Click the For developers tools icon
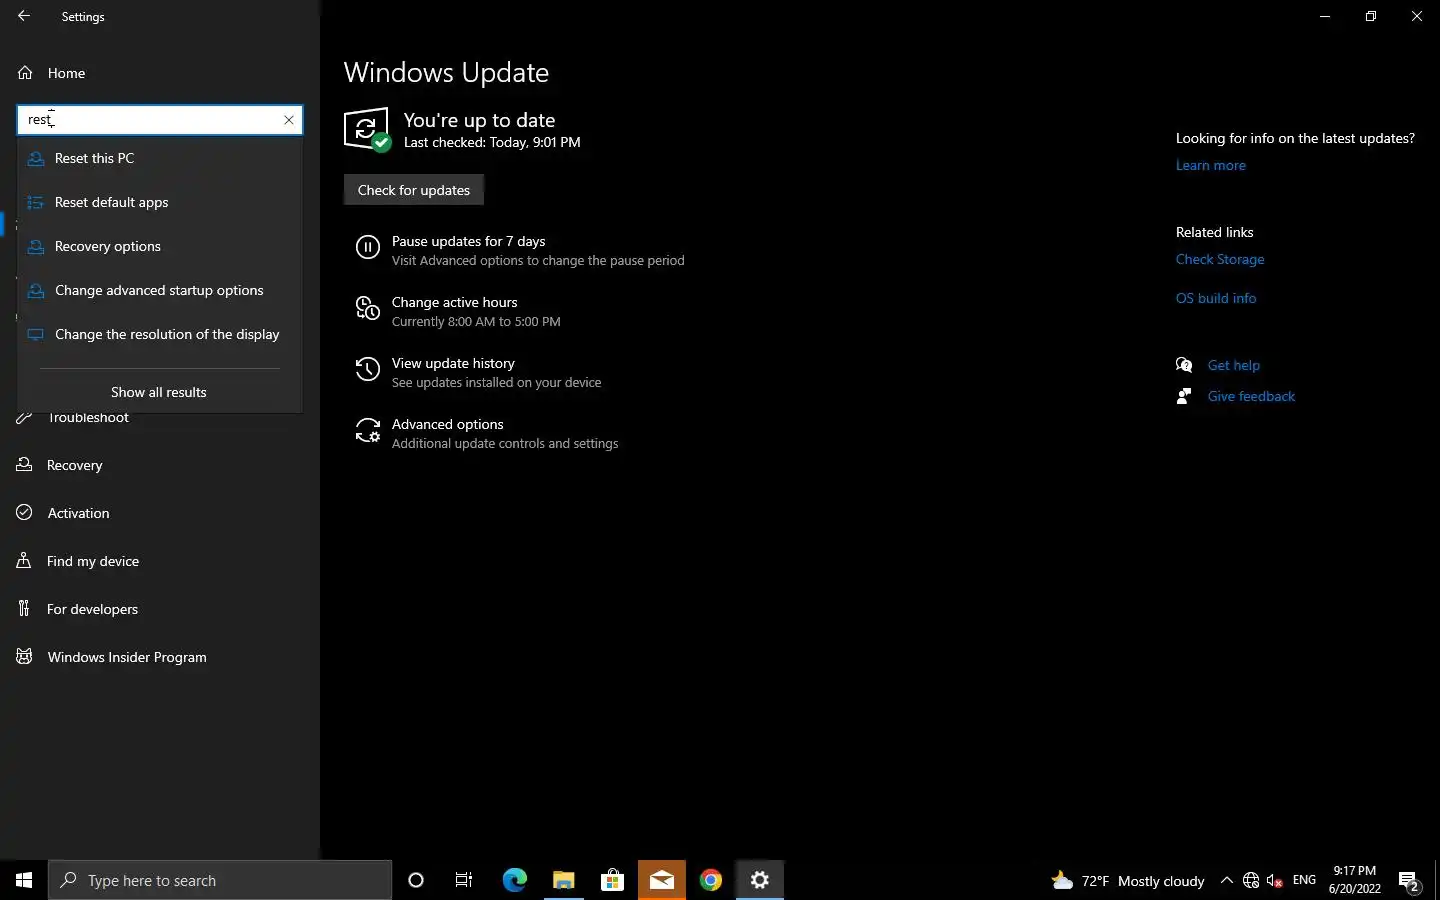Image resolution: width=1440 pixels, height=900 pixels. tap(24, 609)
